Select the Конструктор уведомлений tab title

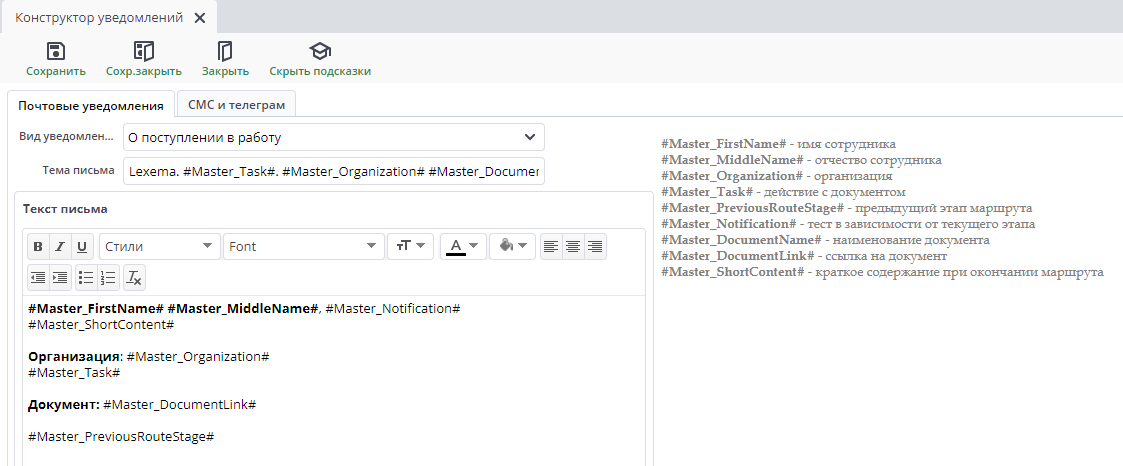[99, 18]
